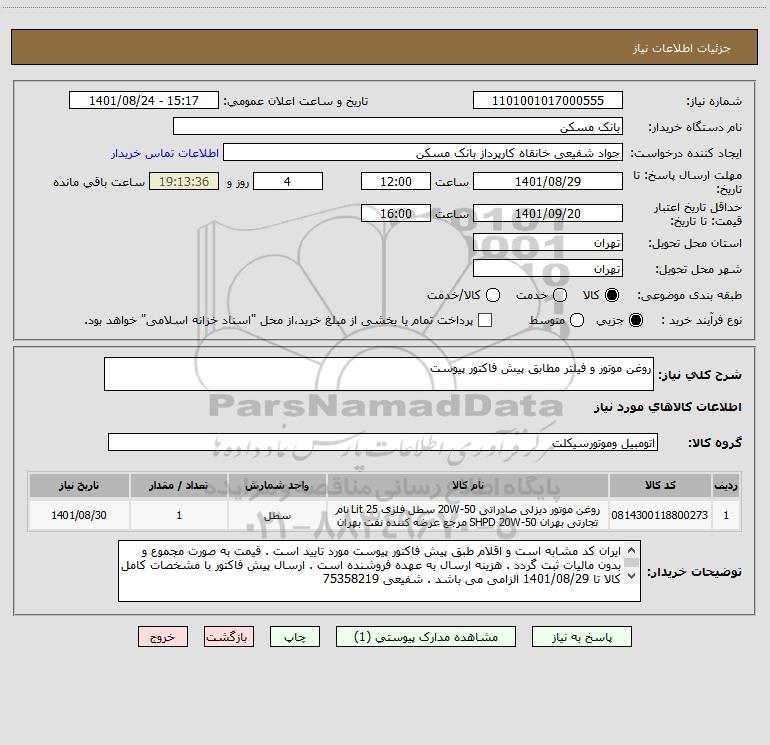Choose the جزیی purchase type radio

coord(635,320)
